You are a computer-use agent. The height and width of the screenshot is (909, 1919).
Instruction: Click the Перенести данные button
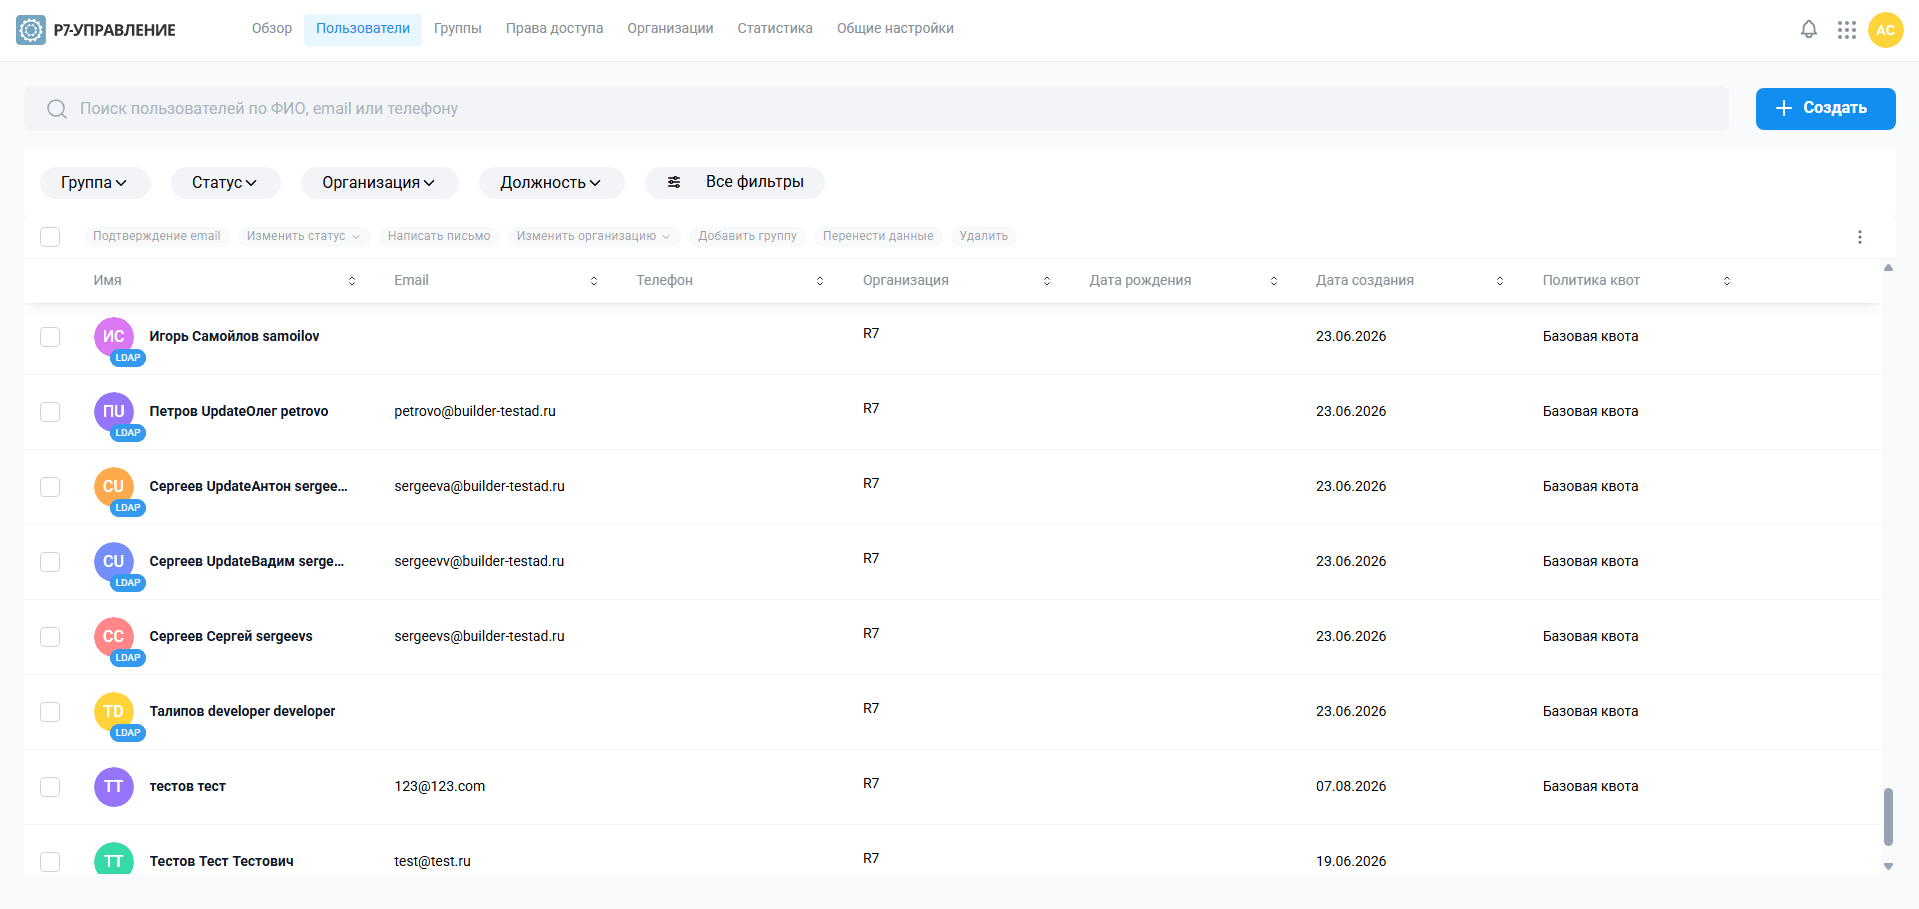[878, 237]
